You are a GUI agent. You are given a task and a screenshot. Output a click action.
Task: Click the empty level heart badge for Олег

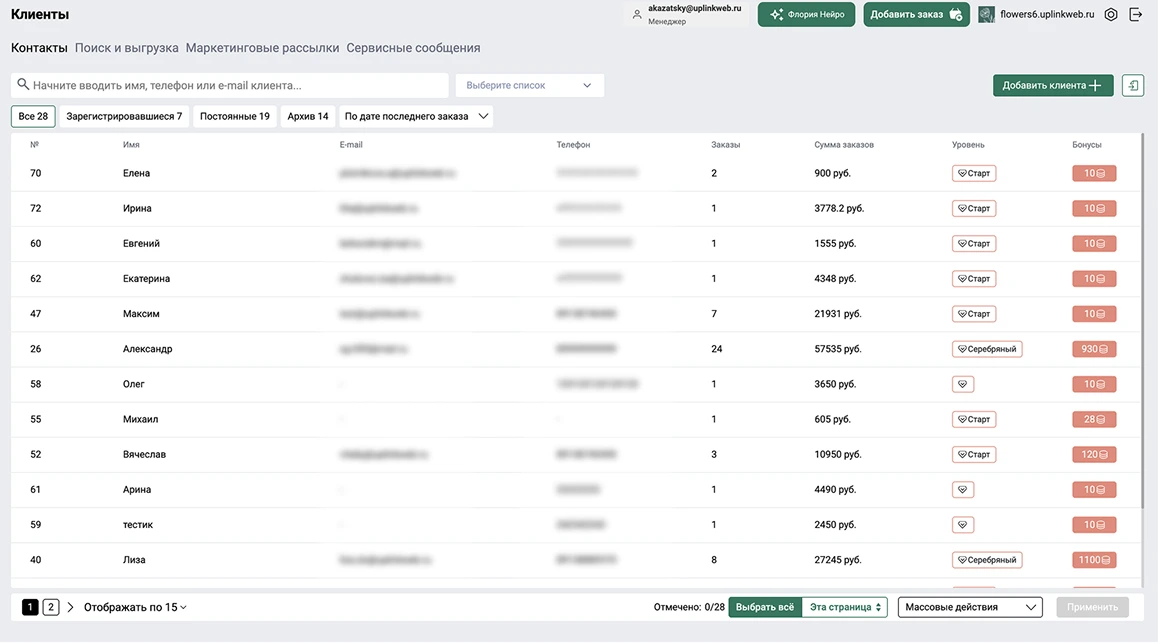962,385
